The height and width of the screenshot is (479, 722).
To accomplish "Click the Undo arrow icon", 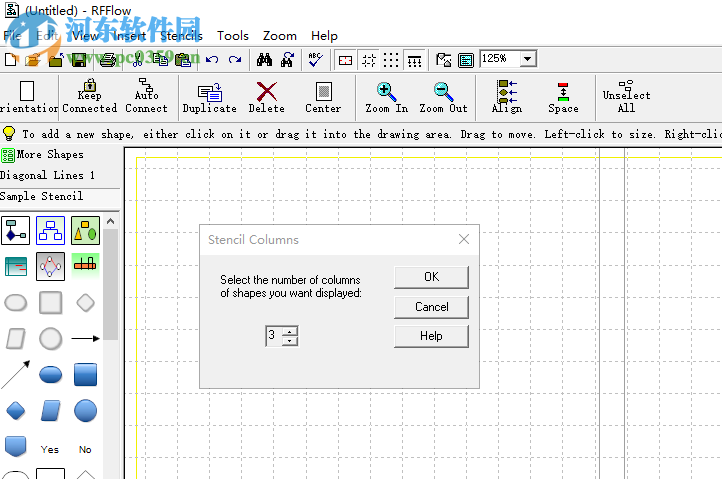I will point(212,59).
